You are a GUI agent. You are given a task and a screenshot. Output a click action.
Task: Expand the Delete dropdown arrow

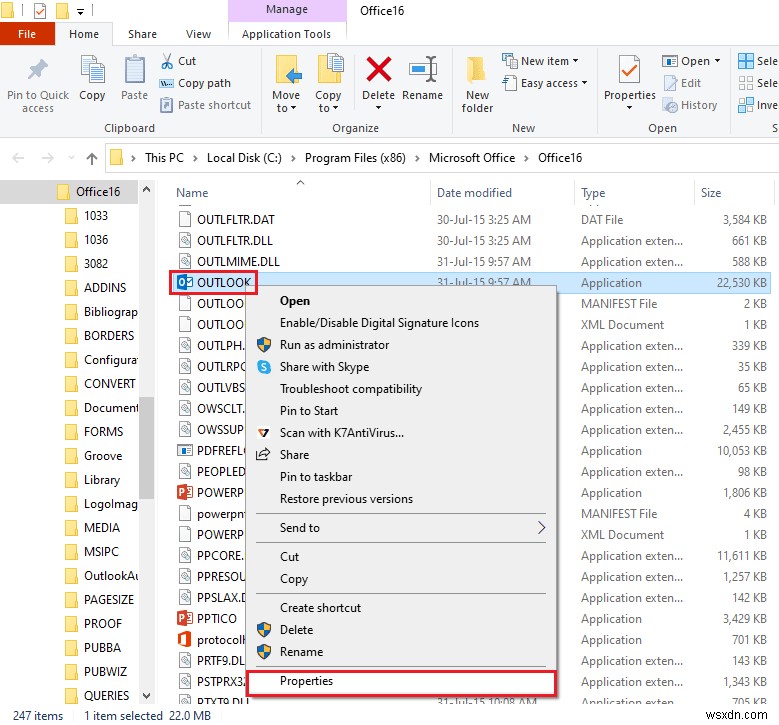(x=378, y=108)
